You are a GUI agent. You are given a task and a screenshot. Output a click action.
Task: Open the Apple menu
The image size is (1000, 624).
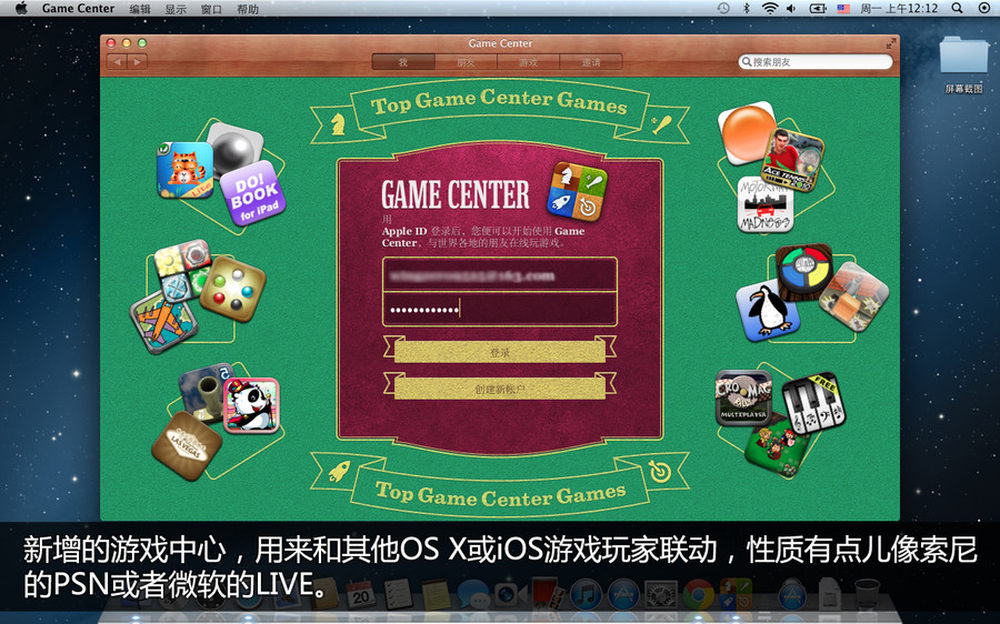pyautogui.click(x=21, y=8)
